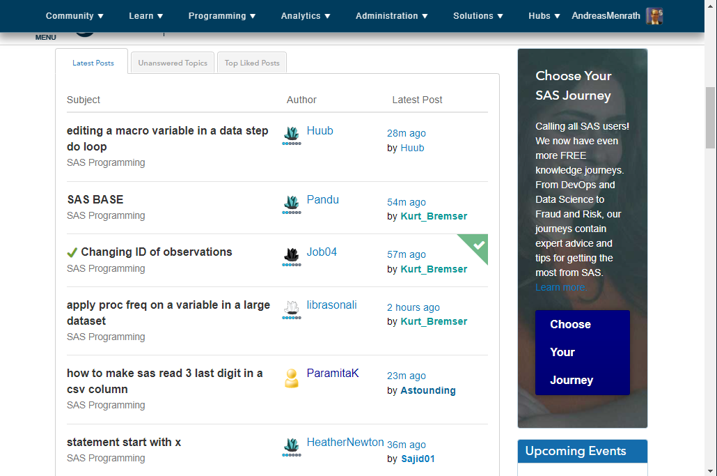
Task: Click the green solved corner badge
Action: click(x=477, y=245)
